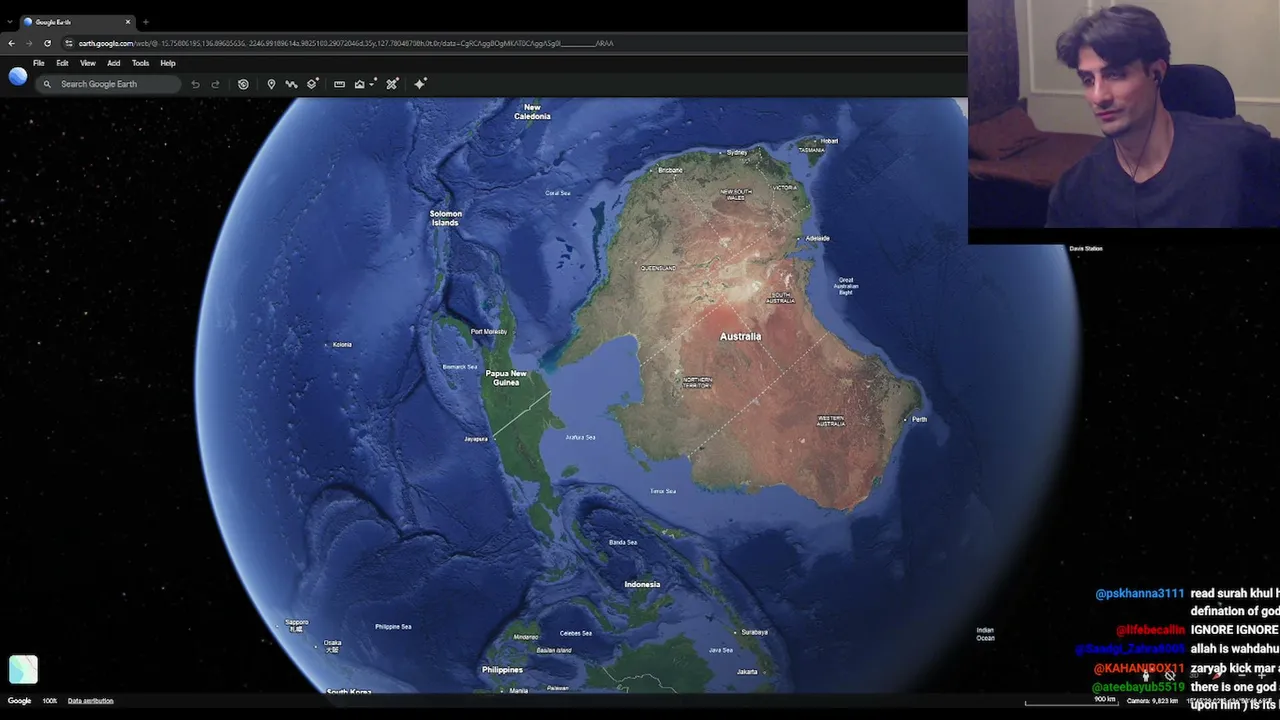Screen dimensions: 1280x720
Task: Click the Indonesia country label
Action: pyautogui.click(x=642, y=584)
